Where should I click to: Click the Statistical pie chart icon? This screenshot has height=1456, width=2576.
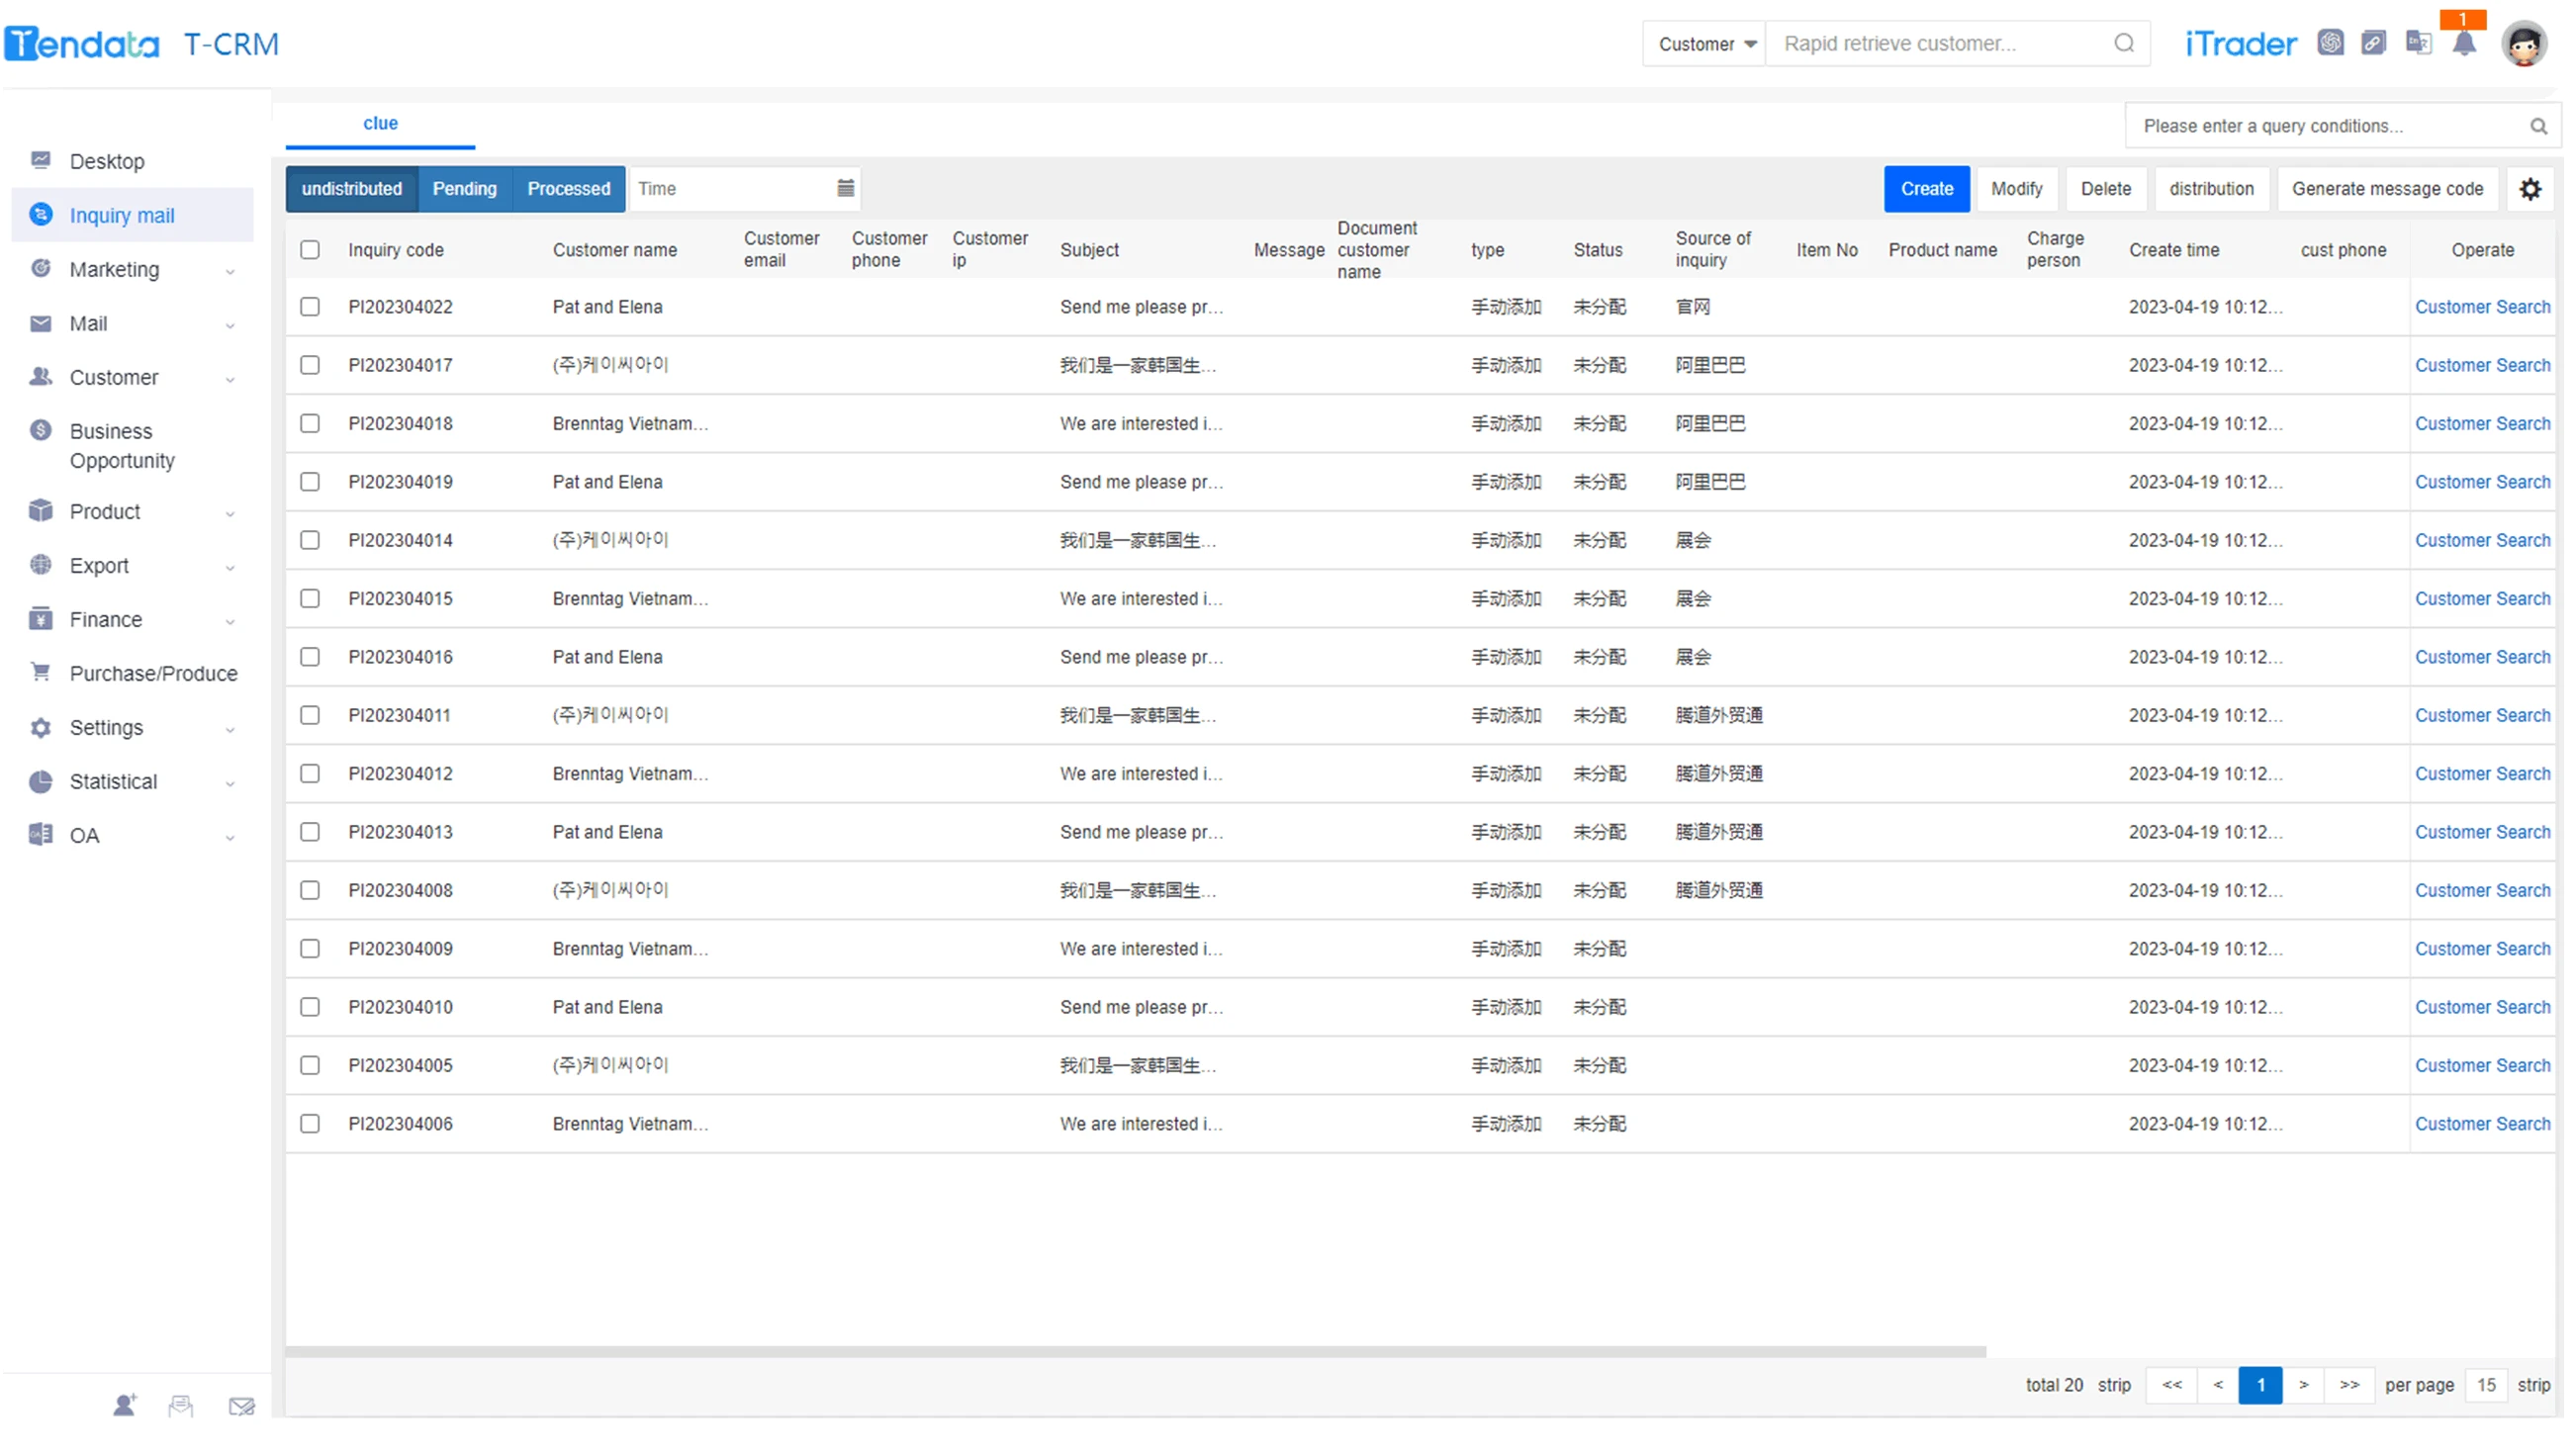coord(41,781)
